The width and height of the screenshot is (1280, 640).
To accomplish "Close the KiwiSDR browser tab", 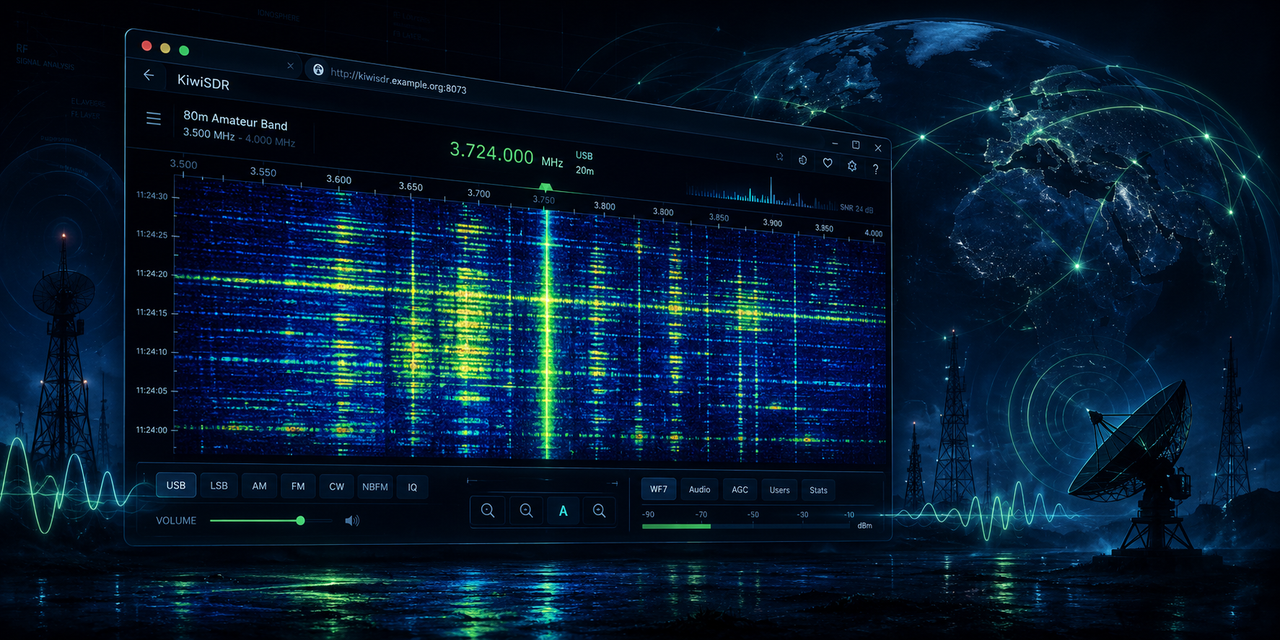I will point(291,66).
